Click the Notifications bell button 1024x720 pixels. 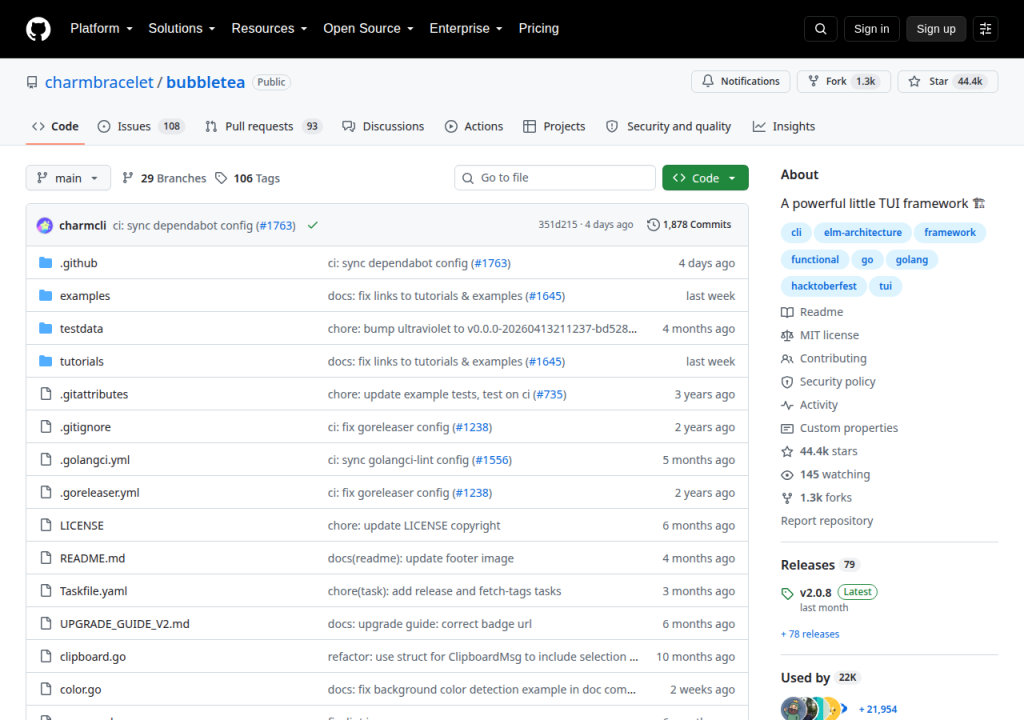point(741,81)
